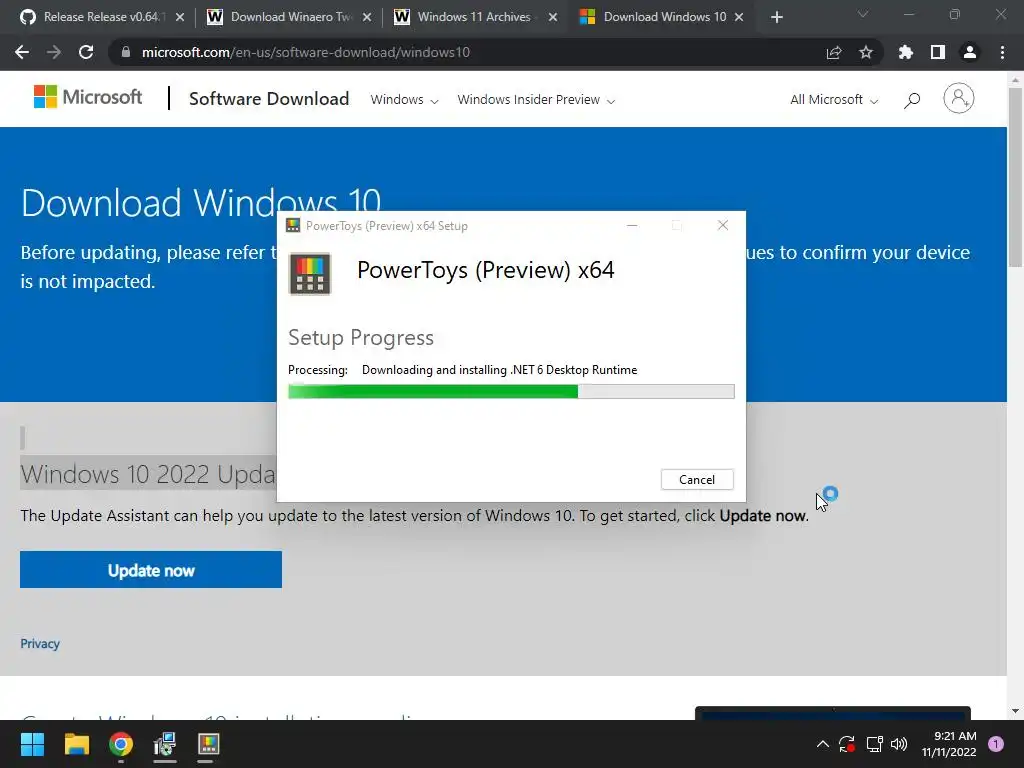The image size is (1024, 768).
Task: Click the Update now button
Action: (x=151, y=569)
